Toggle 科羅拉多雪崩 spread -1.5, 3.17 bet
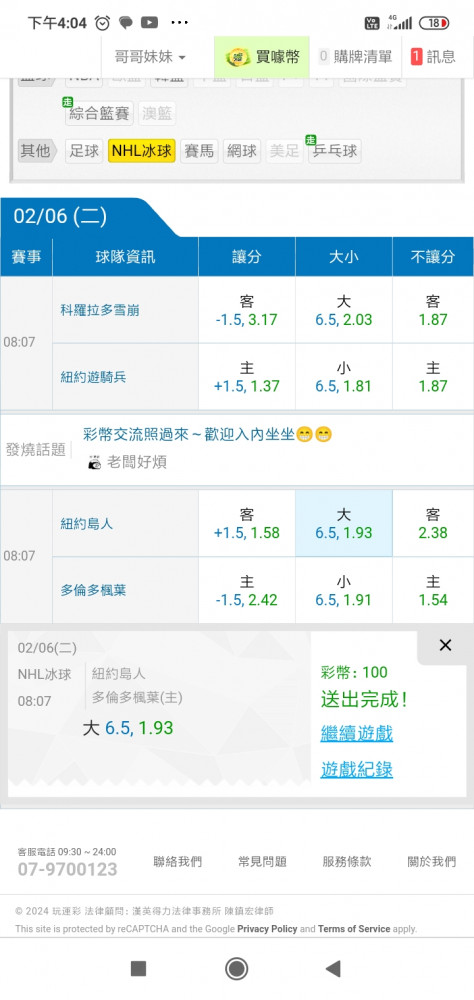This screenshot has height=1000, width=474. [x=247, y=311]
